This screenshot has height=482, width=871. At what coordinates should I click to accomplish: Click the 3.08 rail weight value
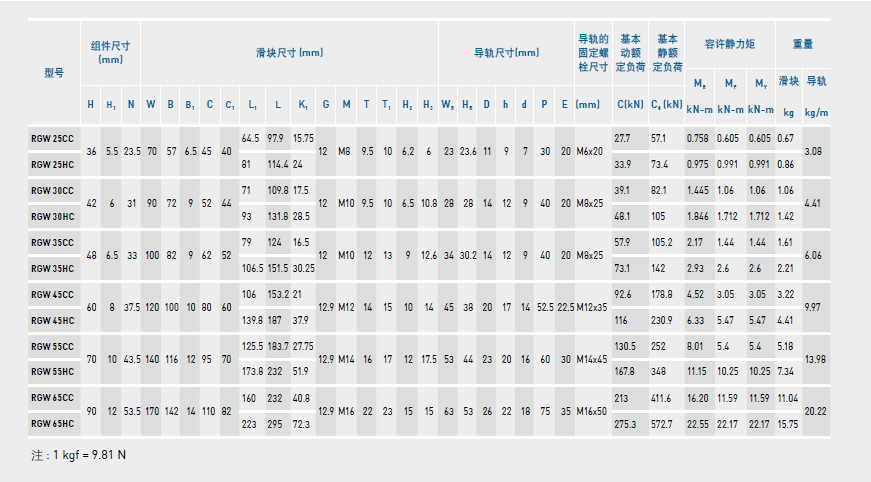click(816, 151)
